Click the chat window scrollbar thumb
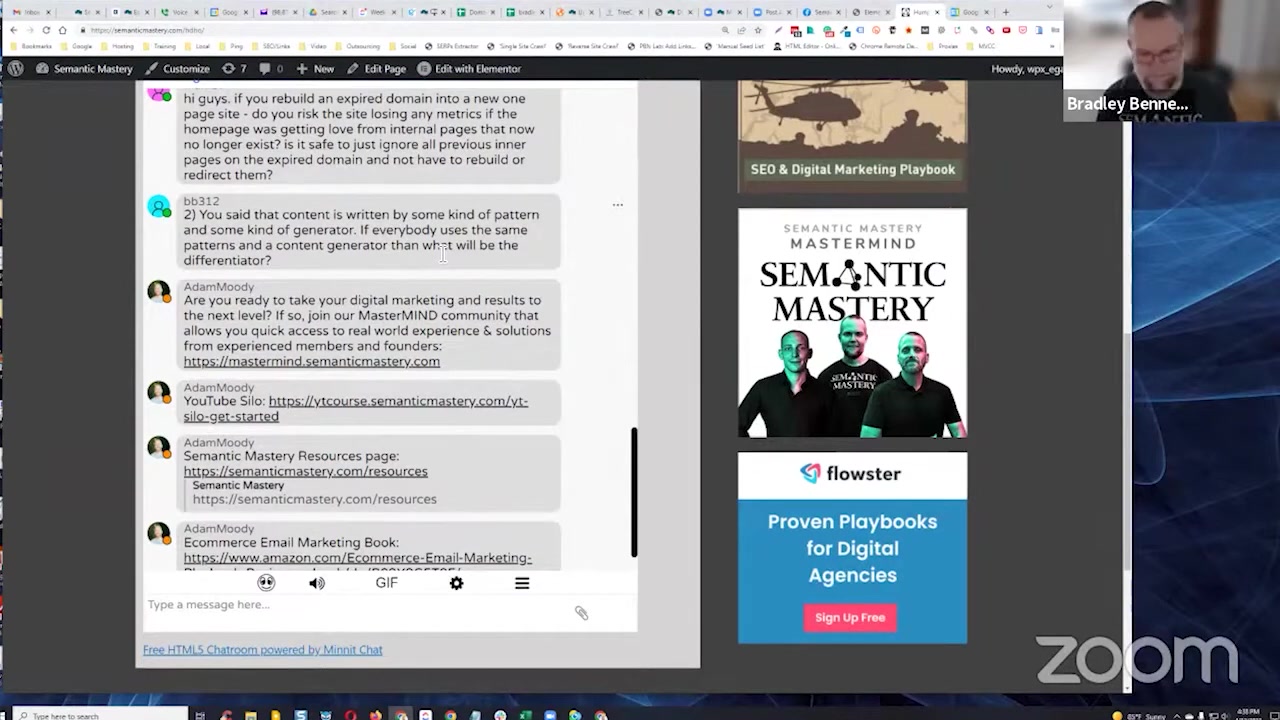The width and height of the screenshot is (1280, 720). click(633, 492)
